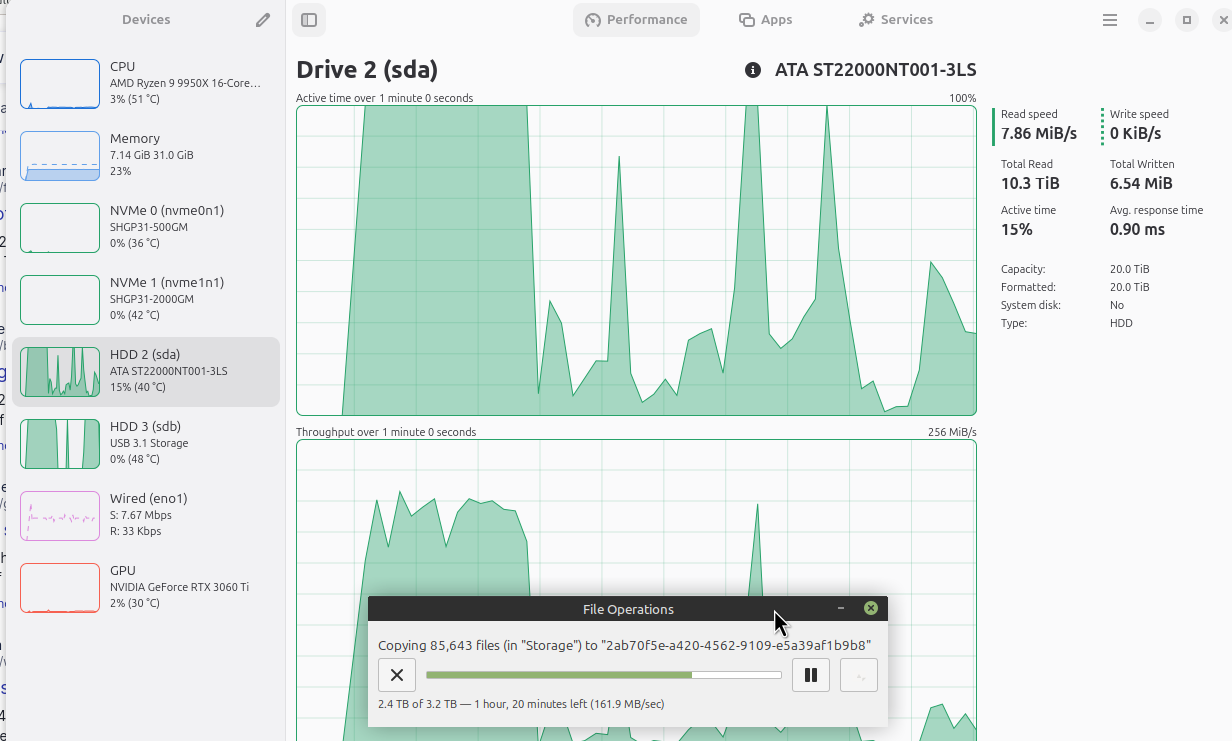Select the GPU GeForce RTX 3060 Ti entry
The height and width of the screenshot is (741, 1232).
pos(146,587)
